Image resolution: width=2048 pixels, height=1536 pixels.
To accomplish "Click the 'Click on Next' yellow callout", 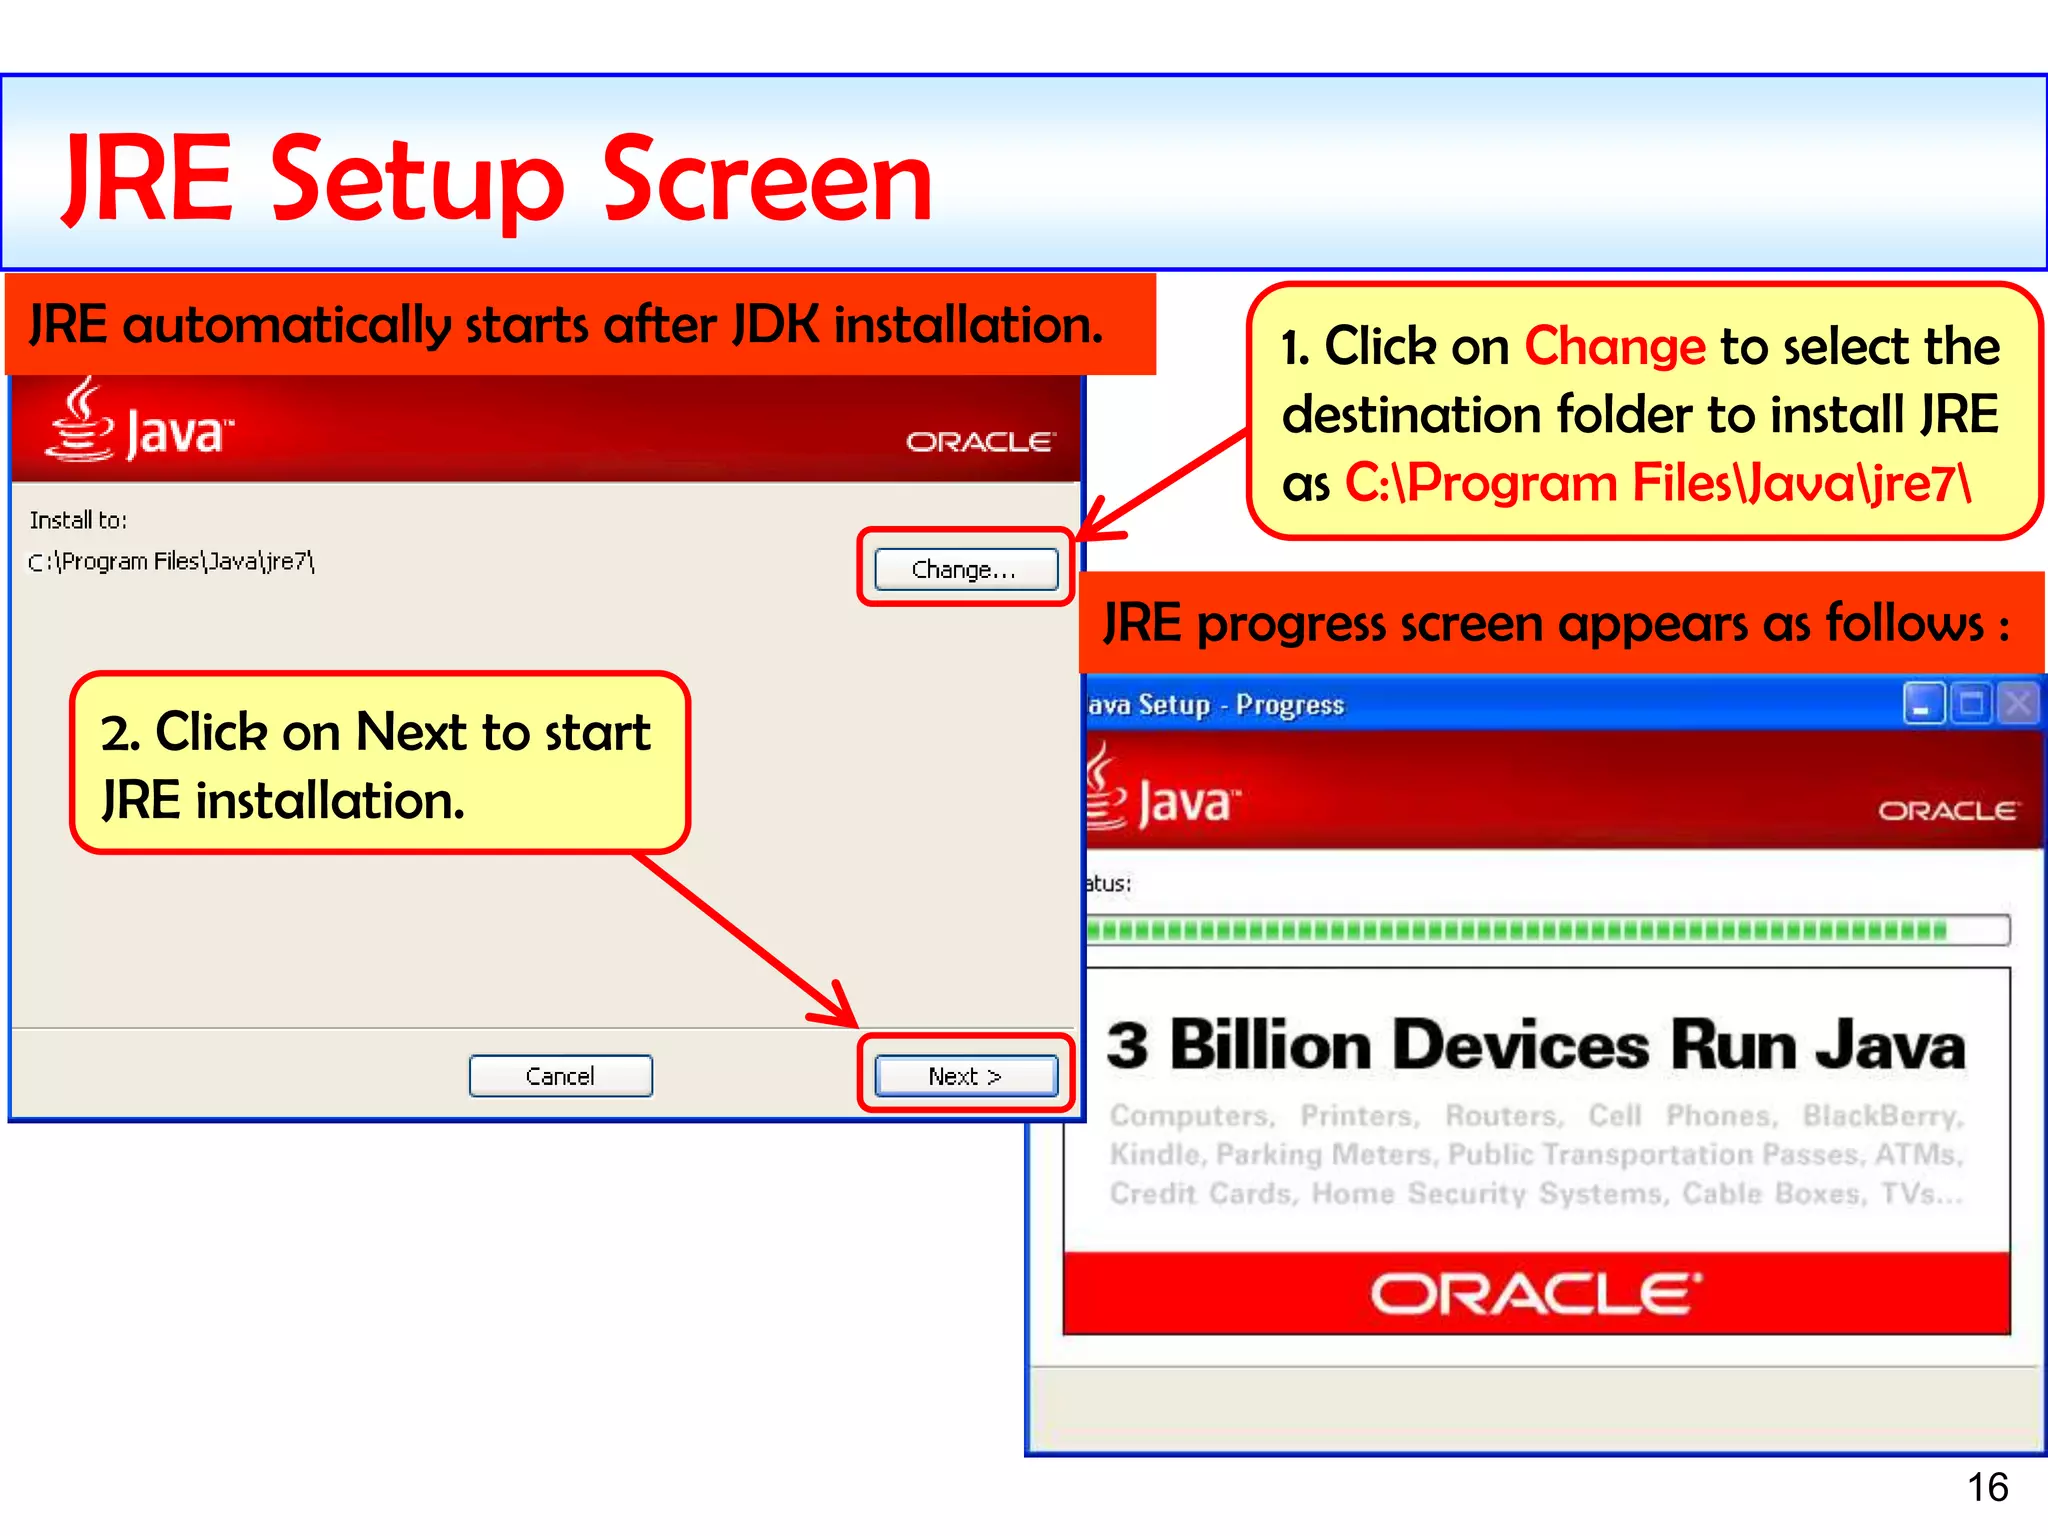I will point(378,764).
